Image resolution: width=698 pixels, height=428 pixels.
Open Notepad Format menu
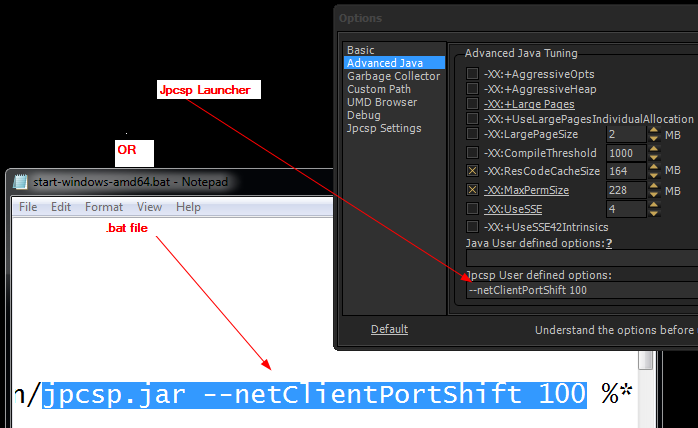[104, 207]
